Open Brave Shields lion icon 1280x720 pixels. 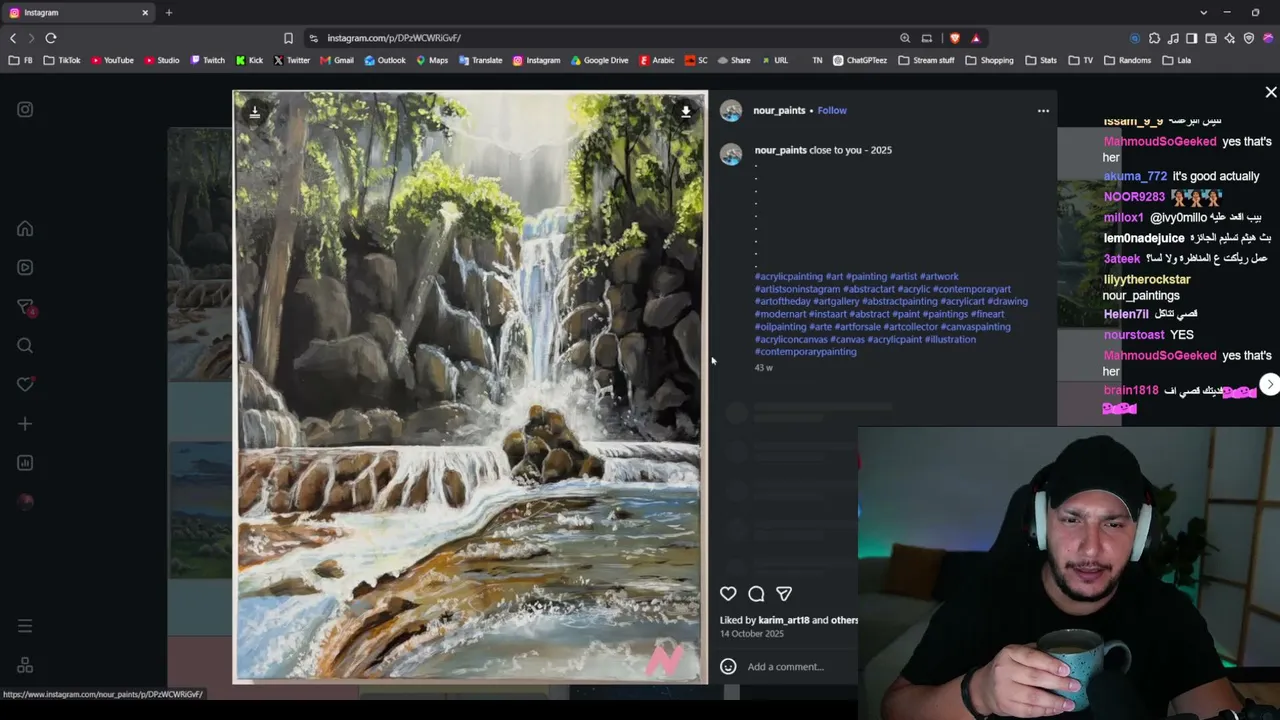tap(955, 38)
